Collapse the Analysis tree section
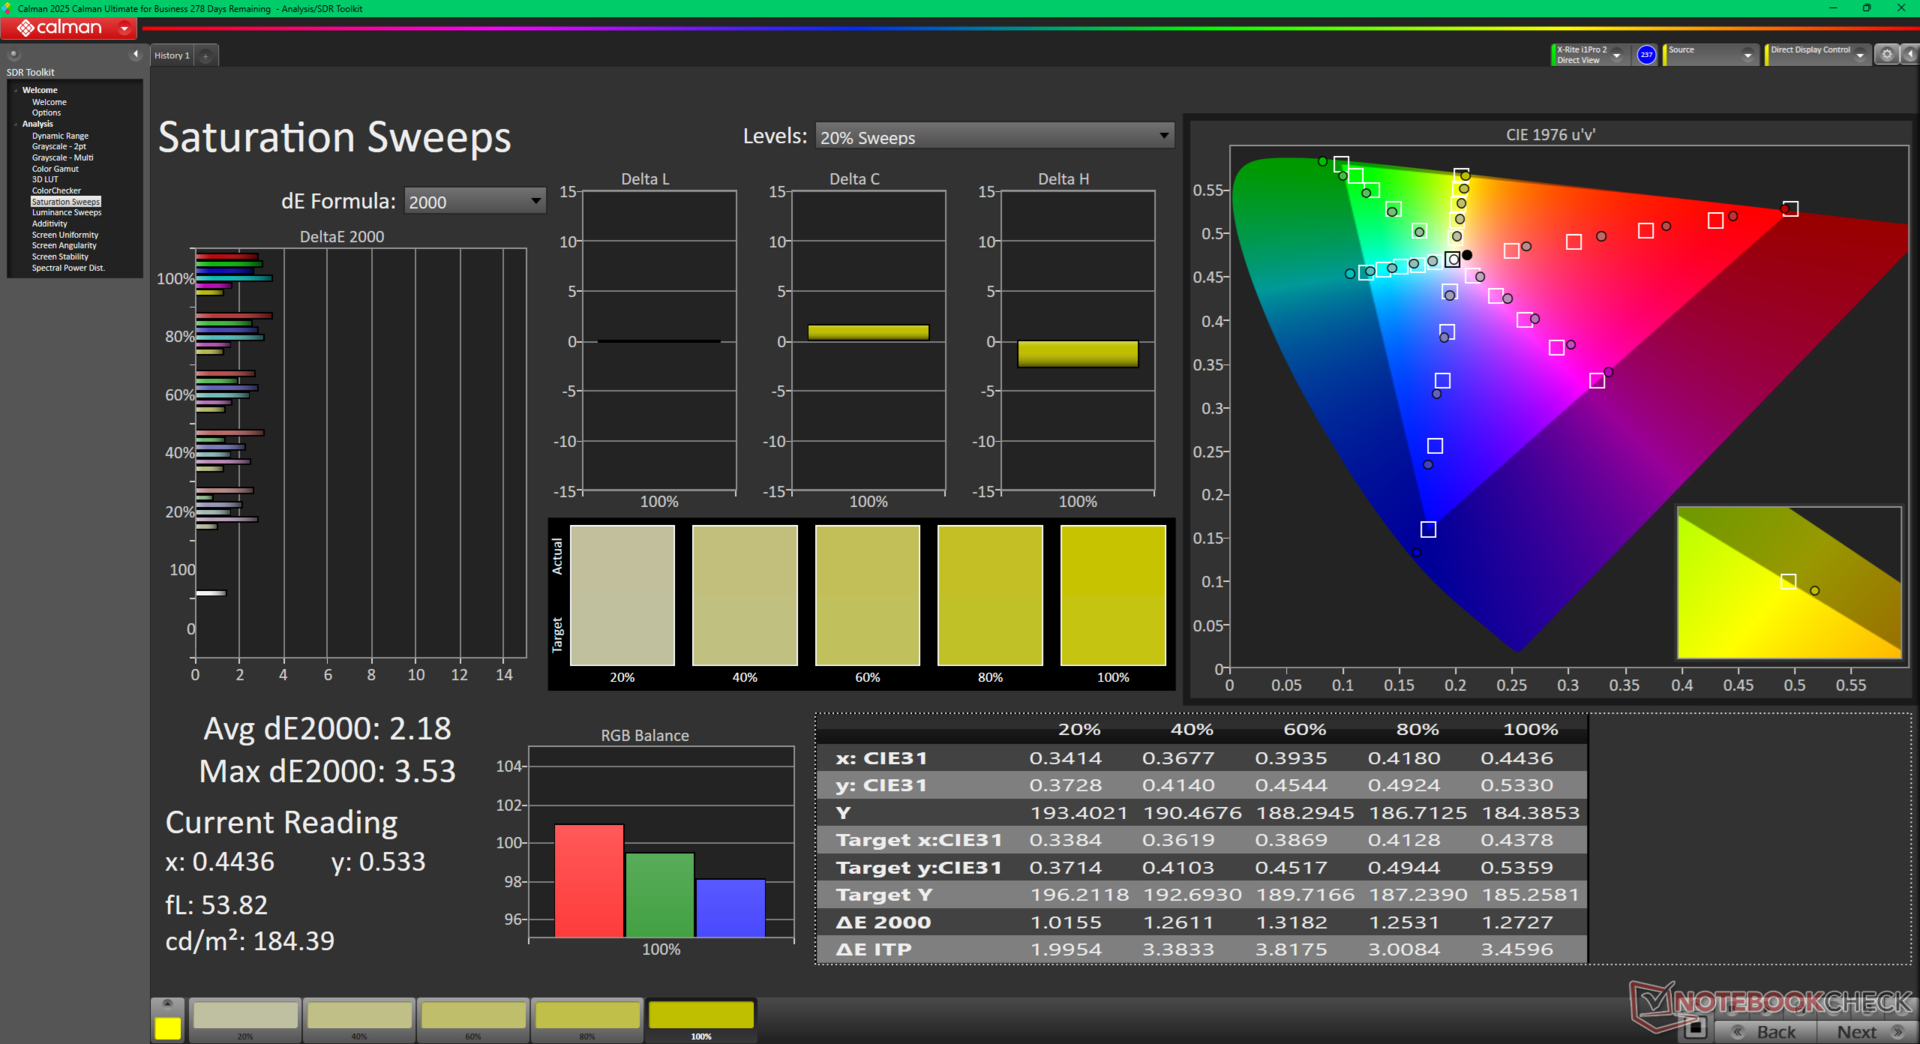 tap(16, 124)
